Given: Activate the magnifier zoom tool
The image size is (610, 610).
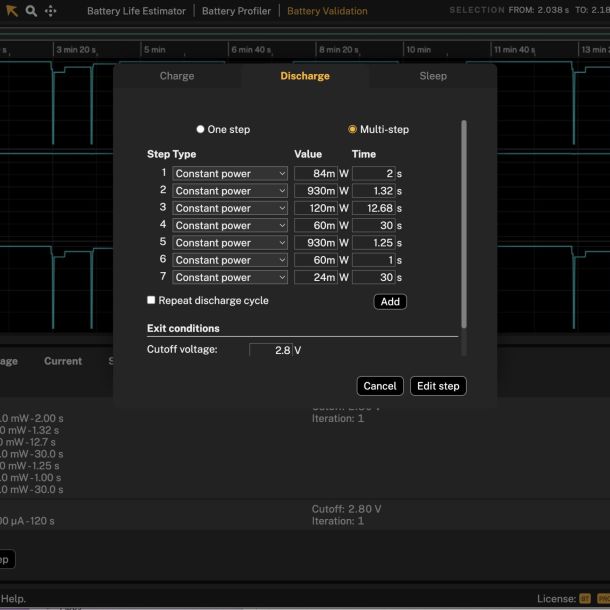Looking at the screenshot, I should [31, 11].
